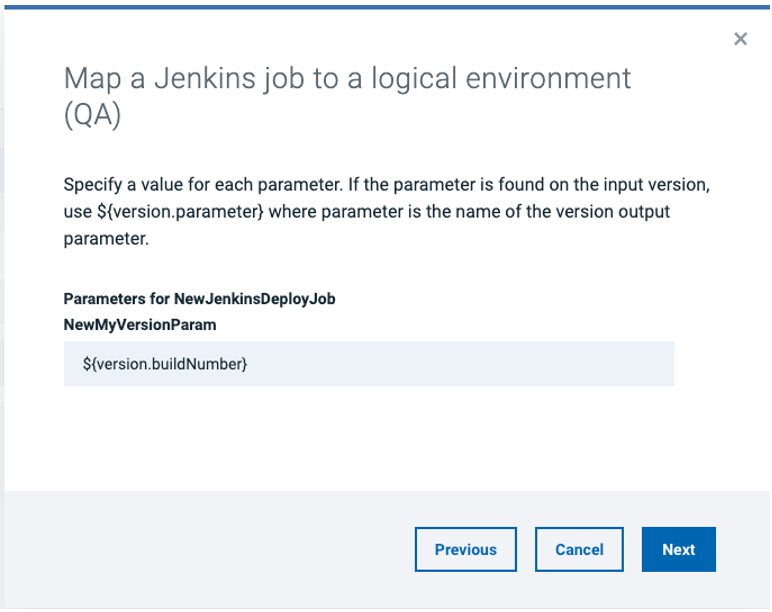Go back with the Previous button

(x=465, y=550)
